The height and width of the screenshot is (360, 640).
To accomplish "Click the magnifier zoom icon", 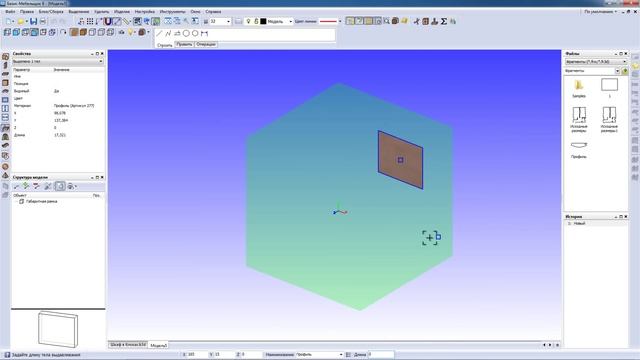I will 386,21.
